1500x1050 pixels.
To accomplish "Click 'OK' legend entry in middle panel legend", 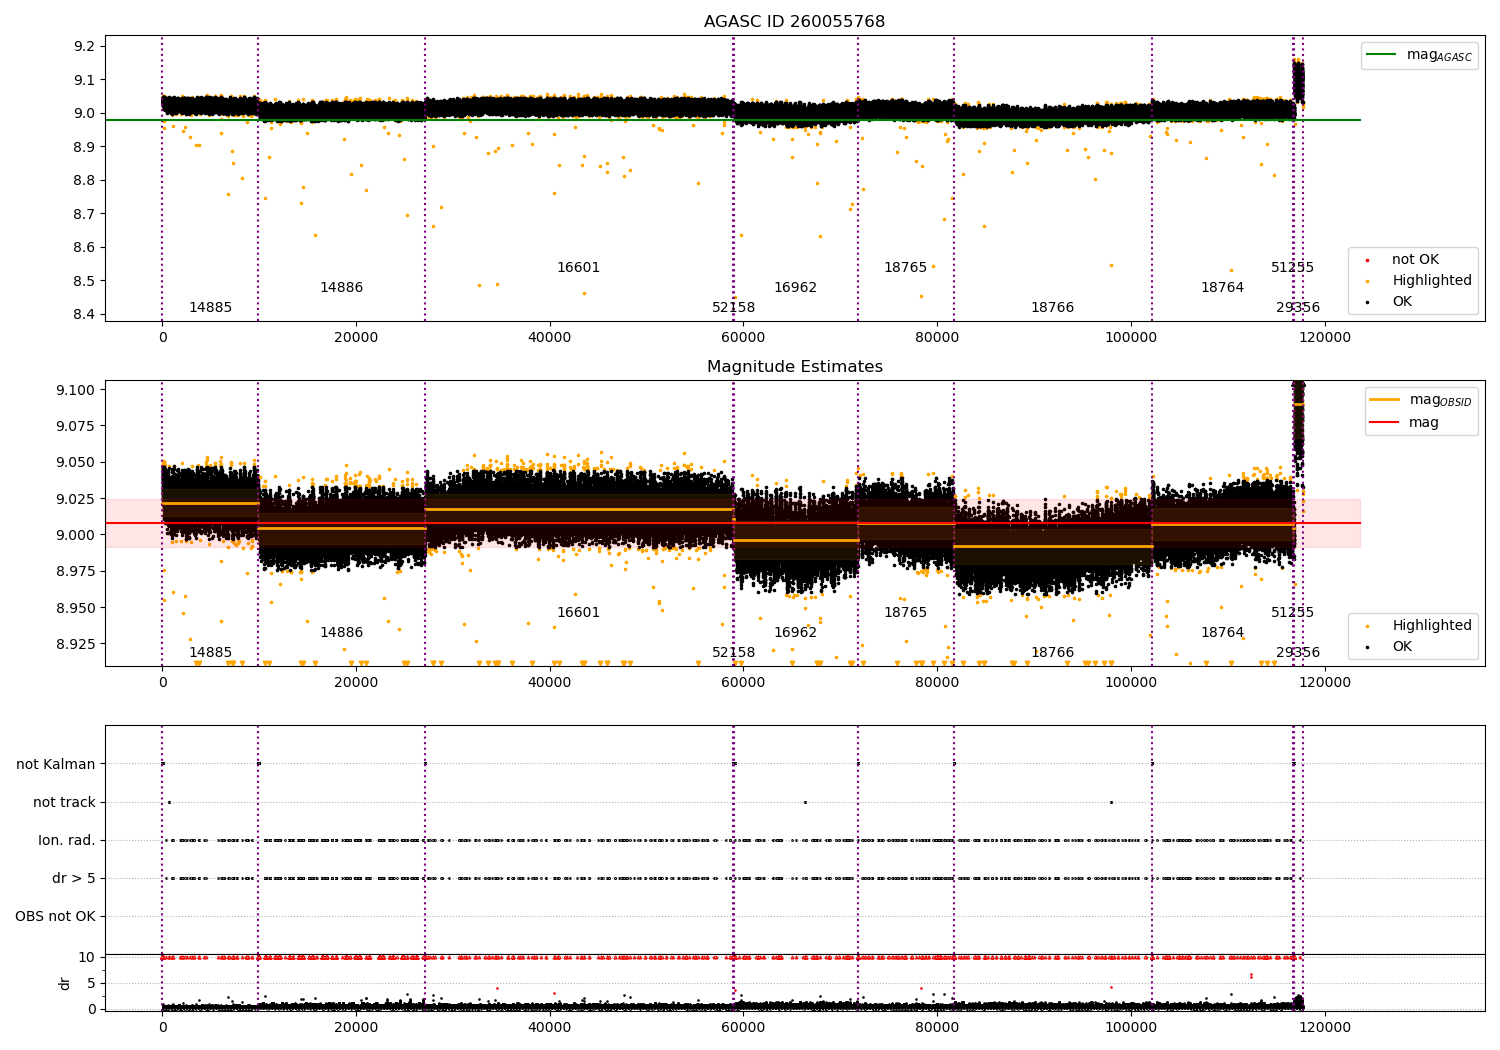I will (x=1401, y=646).
